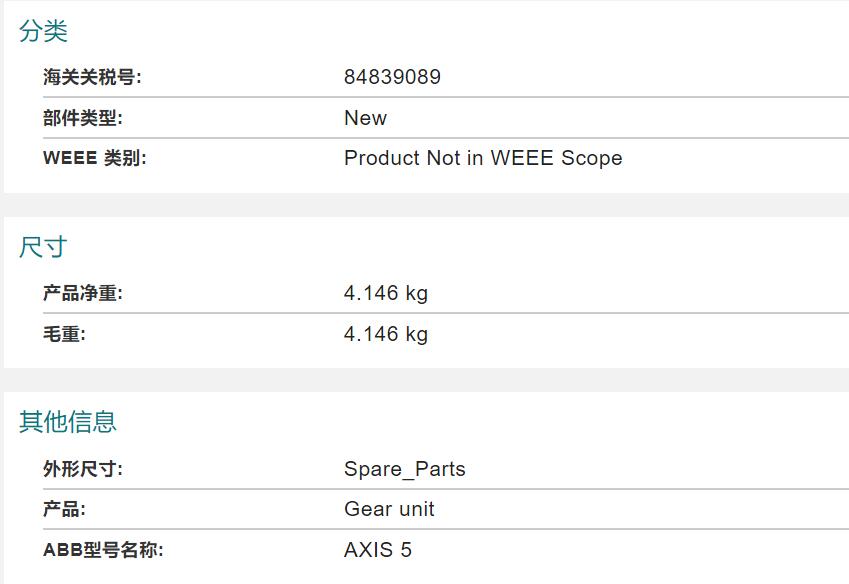849x584 pixels.
Task: Click the tariff number 84839089
Action: (392, 77)
